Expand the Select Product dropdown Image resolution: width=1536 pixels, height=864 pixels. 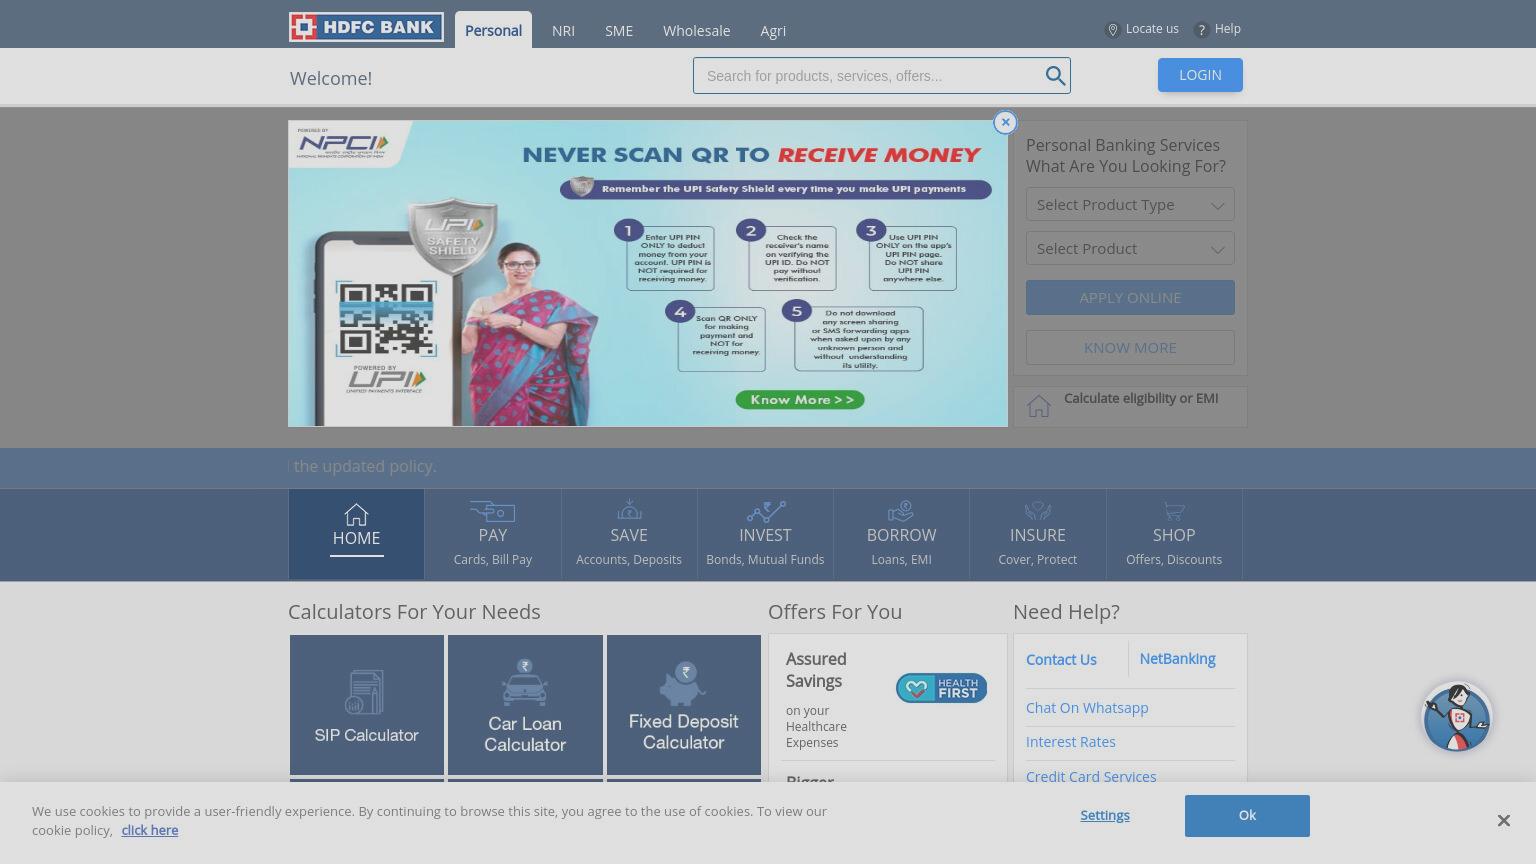(x=1130, y=248)
